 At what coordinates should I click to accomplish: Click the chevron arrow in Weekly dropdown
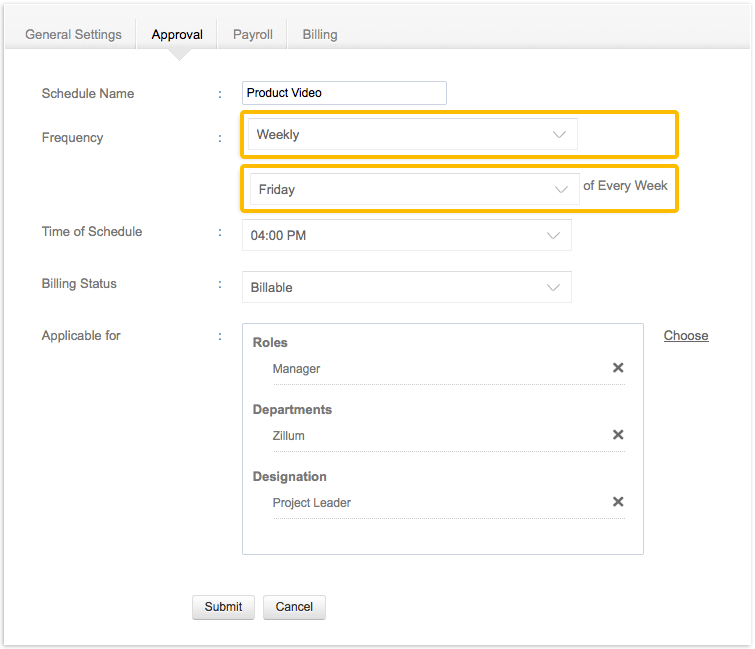pyautogui.click(x=560, y=135)
